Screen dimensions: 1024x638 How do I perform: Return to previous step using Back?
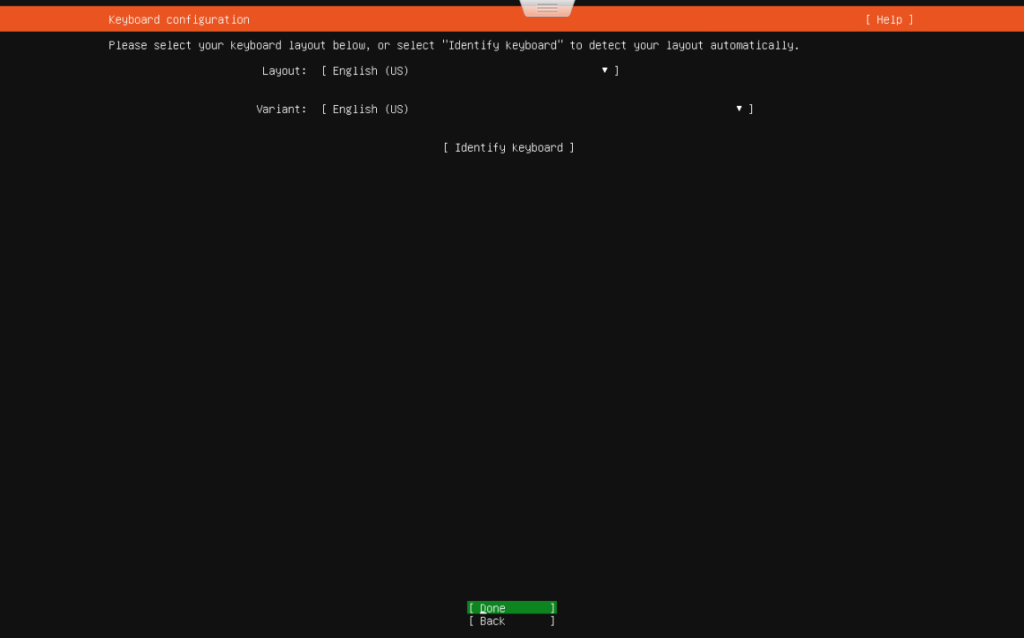pyautogui.click(x=511, y=620)
